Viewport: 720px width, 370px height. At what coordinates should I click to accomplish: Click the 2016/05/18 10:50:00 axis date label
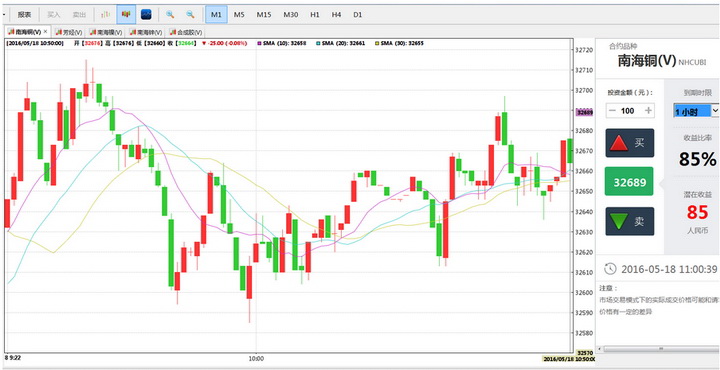coord(568,359)
